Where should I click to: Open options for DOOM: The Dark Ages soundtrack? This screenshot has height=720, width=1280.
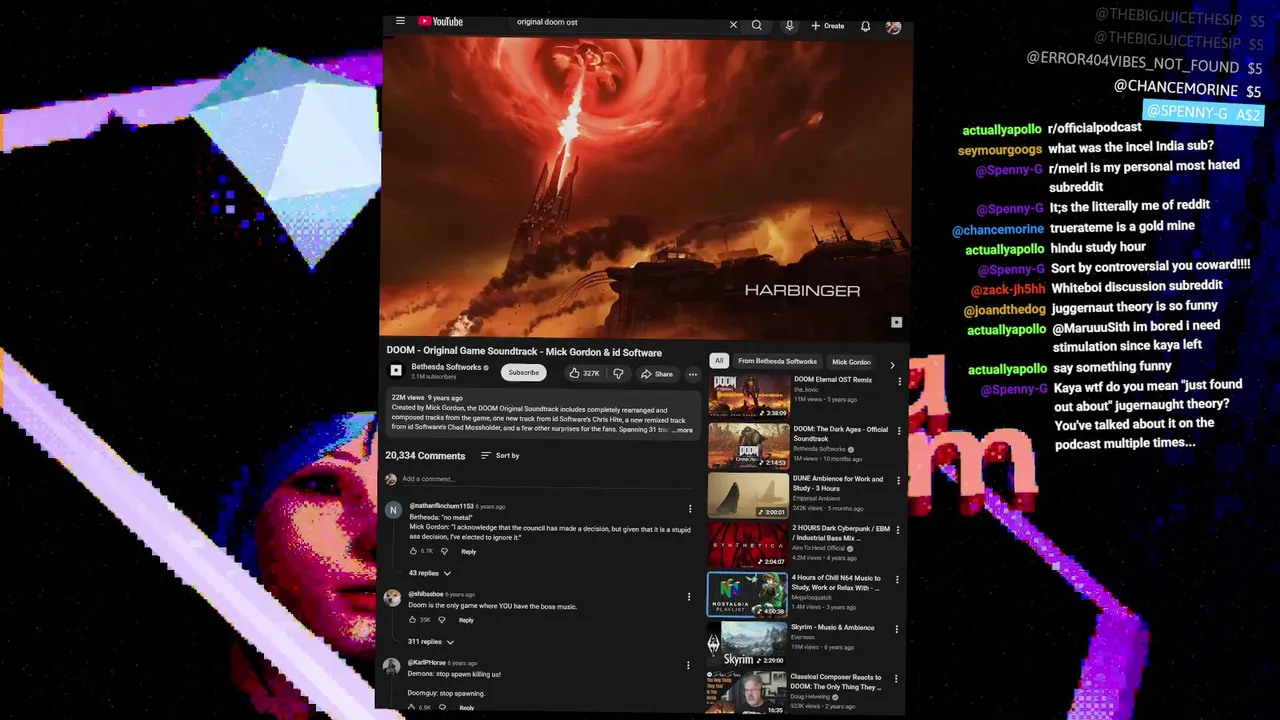[x=898, y=431]
